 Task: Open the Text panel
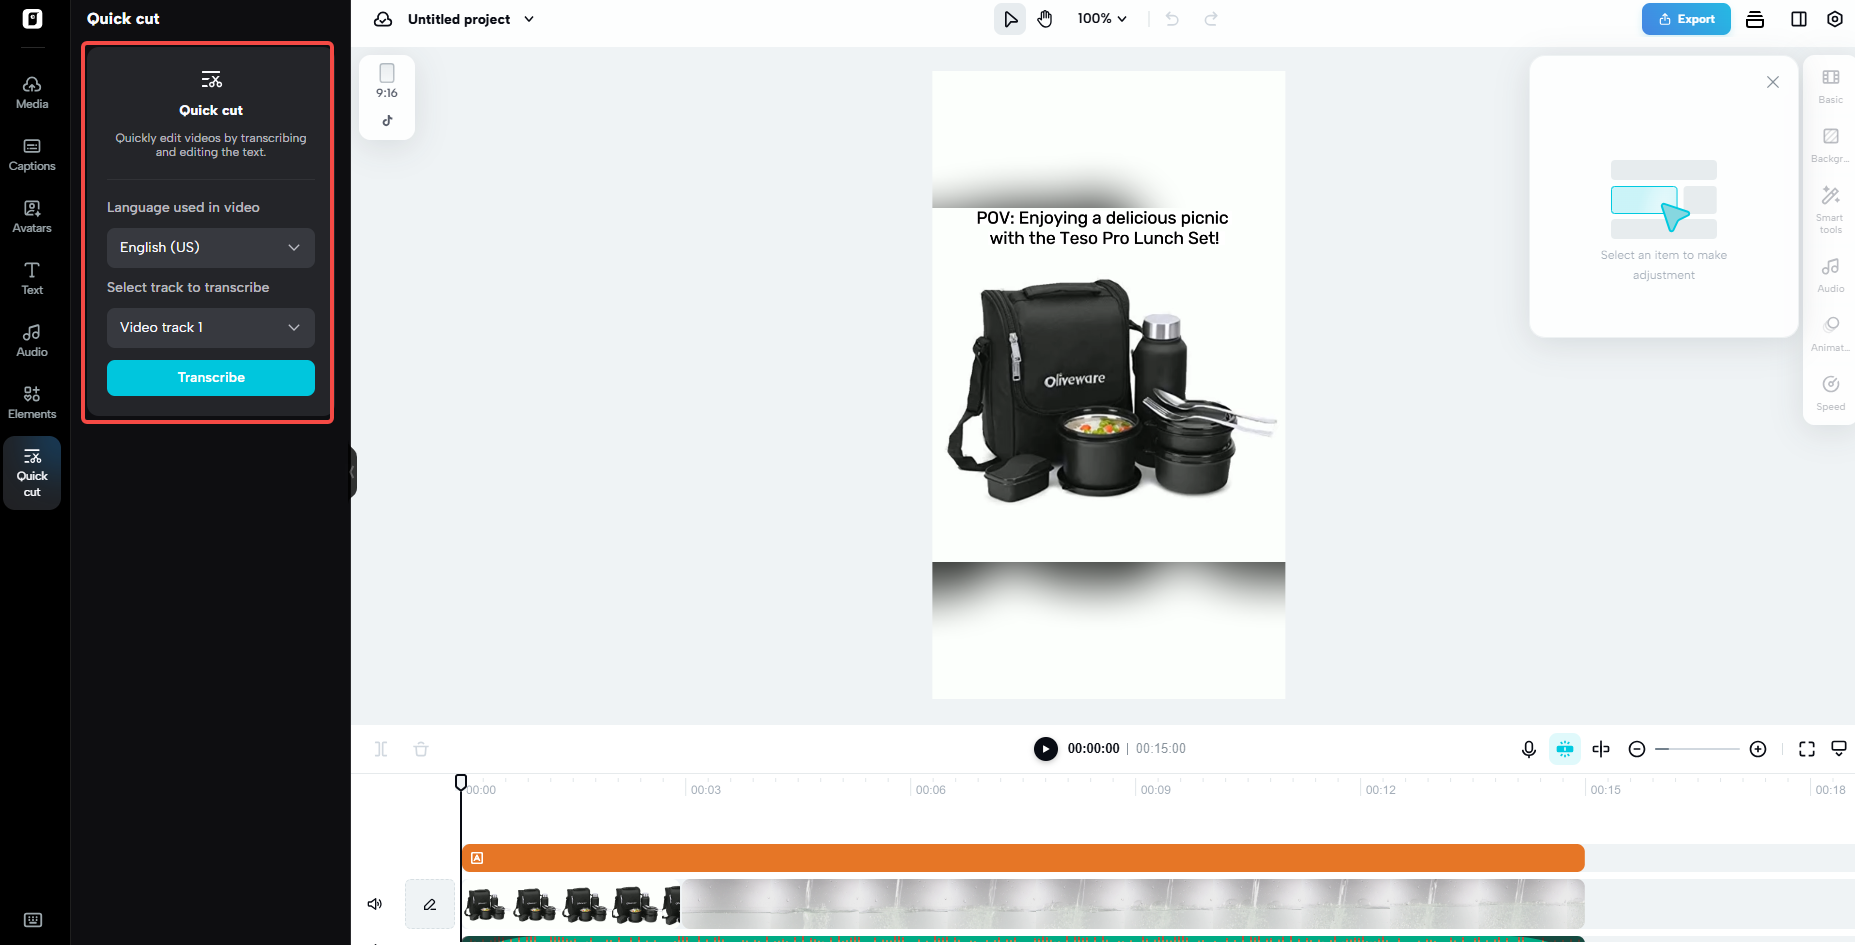[32, 278]
